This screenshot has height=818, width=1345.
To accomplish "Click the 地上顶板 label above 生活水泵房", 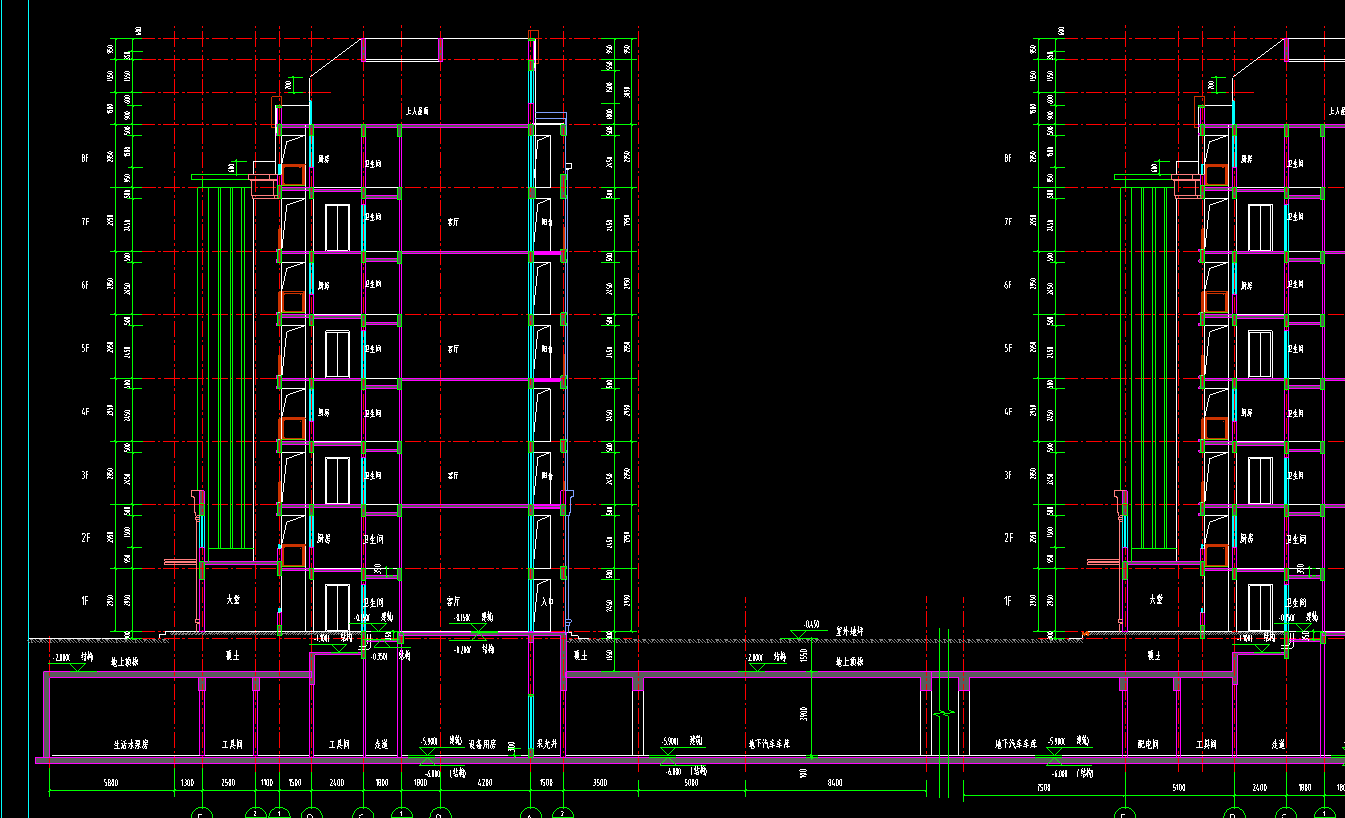I will [x=124, y=663].
